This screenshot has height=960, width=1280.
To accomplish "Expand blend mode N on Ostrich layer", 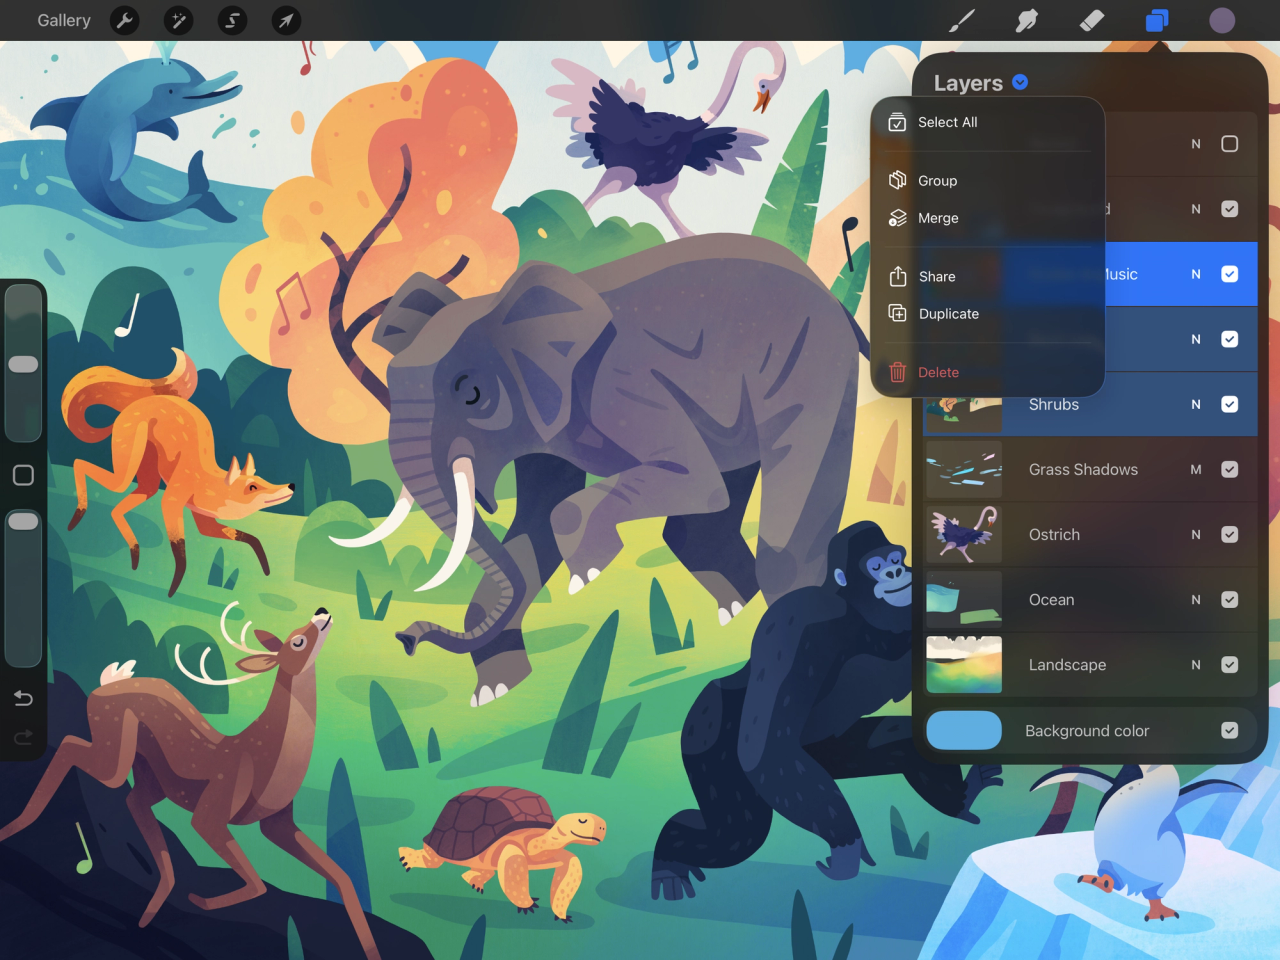I will (x=1196, y=534).
